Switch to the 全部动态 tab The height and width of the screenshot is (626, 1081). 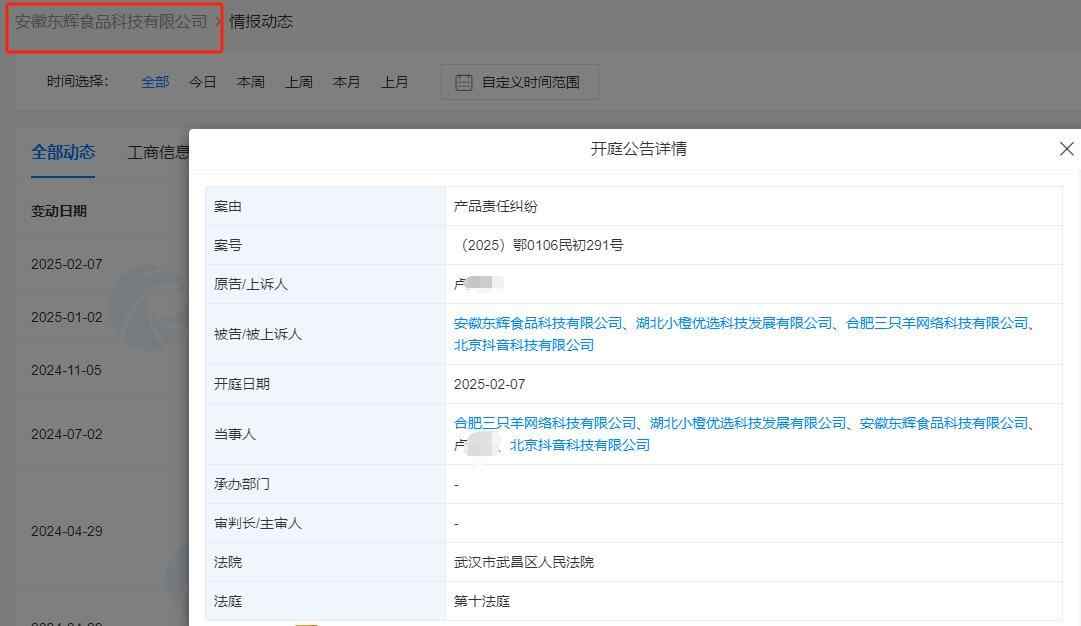click(63, 152)
